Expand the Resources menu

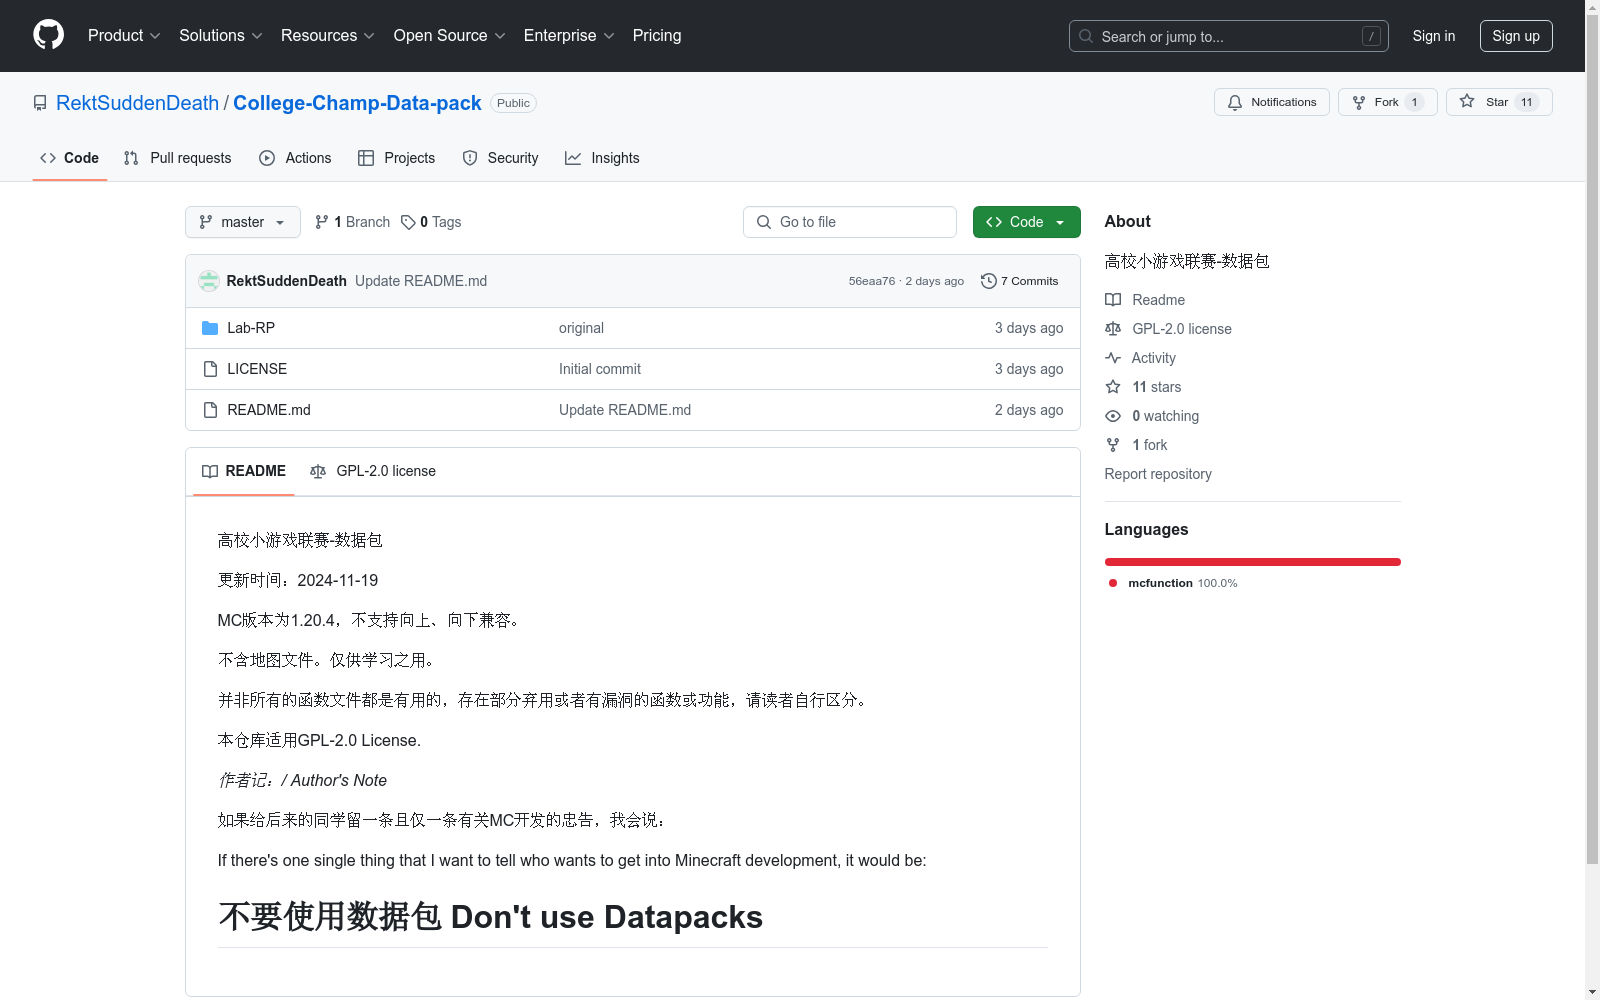click(328, 36)
